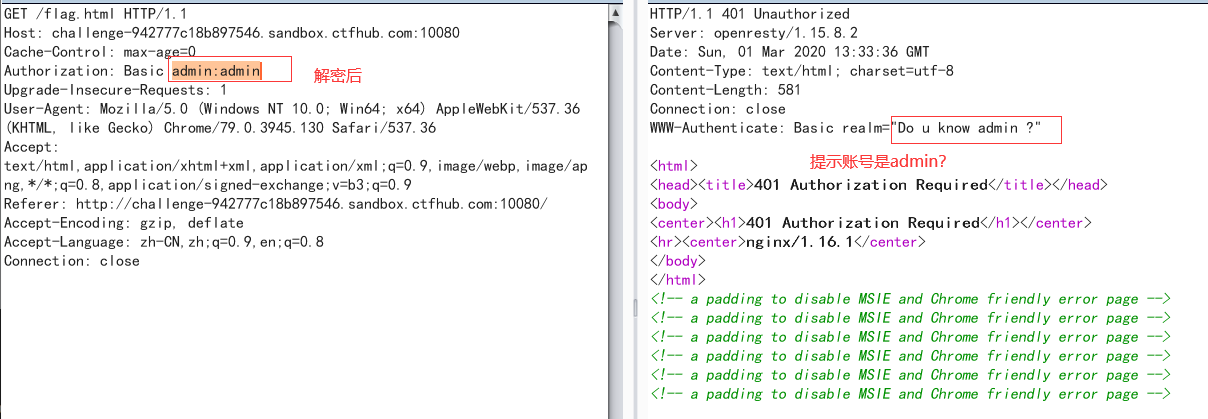Click the Host header line
The width and height of the screenshot is (1208, 419).
(231, 33)
